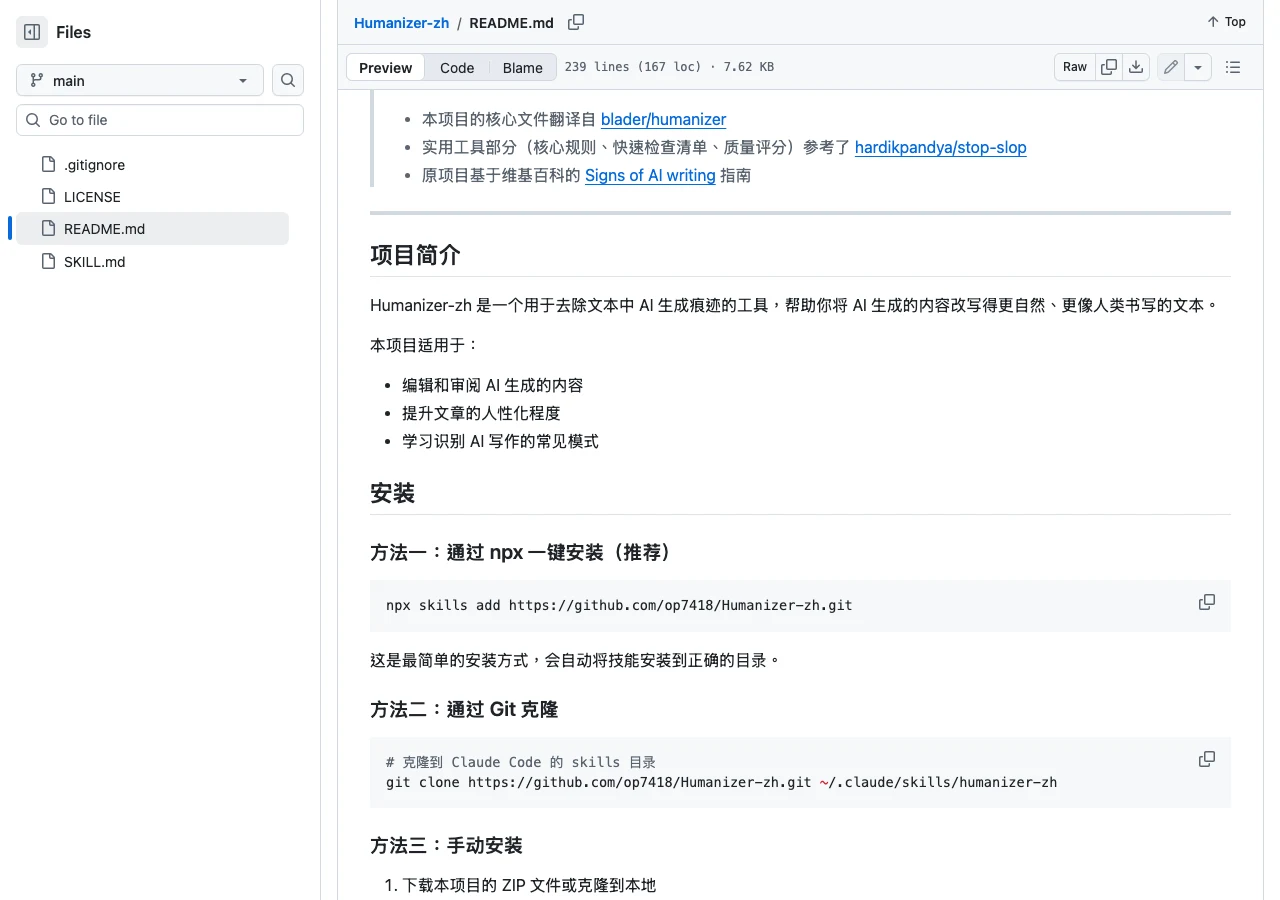Screen dimensions: 1280x900
Task: Copy file path icon next to README.md
Action: (x=576, y=22)
